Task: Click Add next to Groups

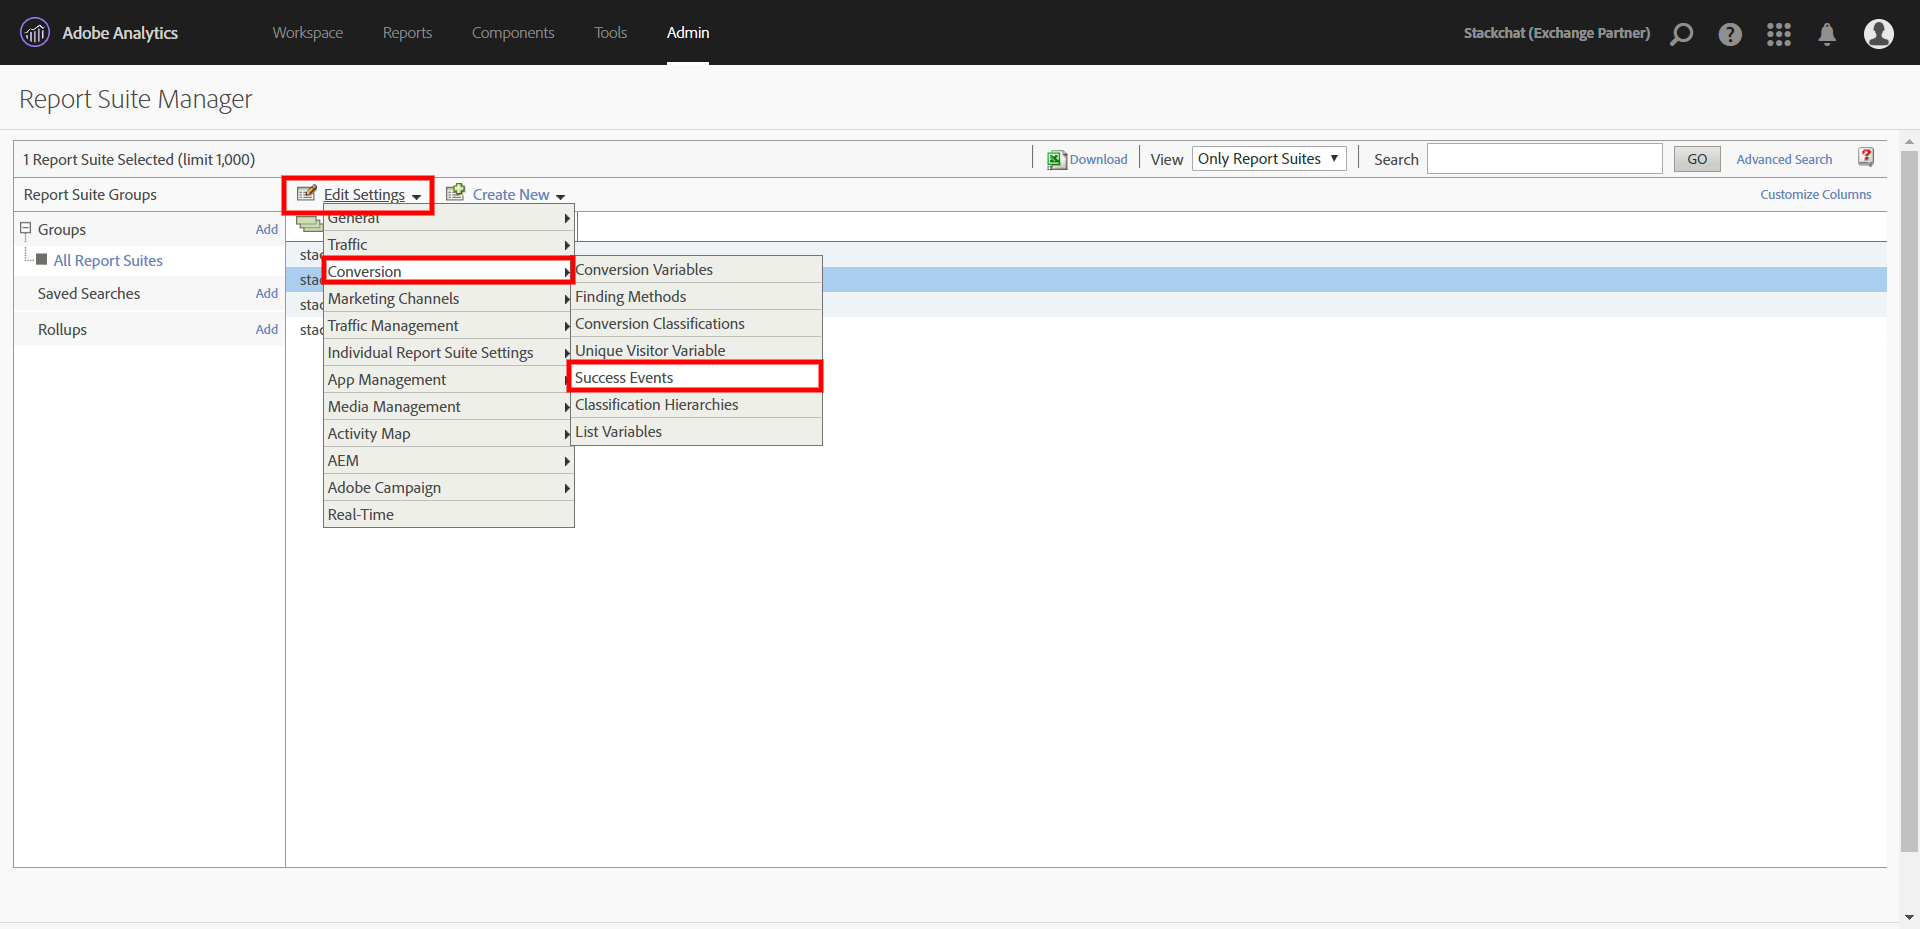Action: point(267,229)
